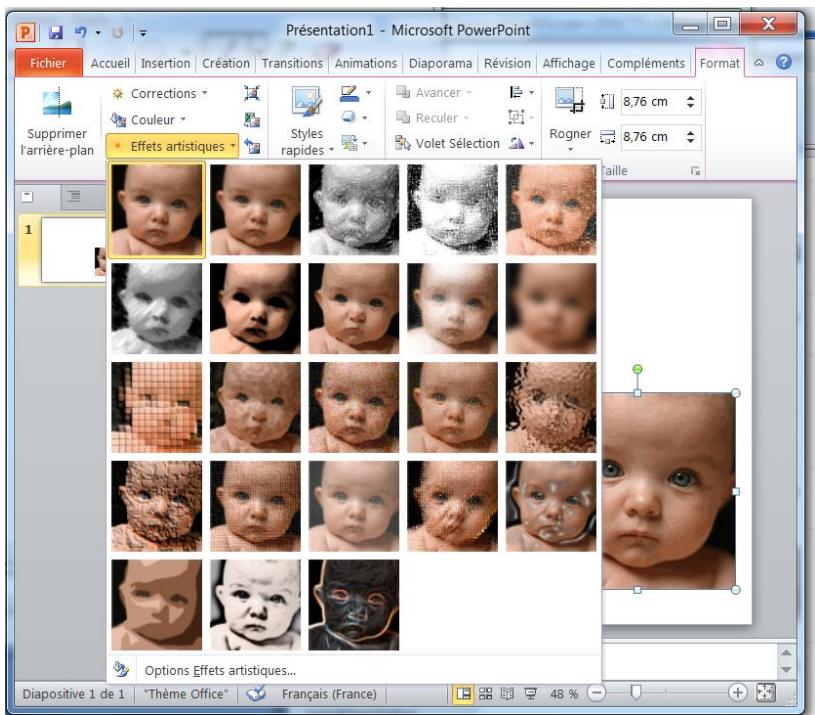Click the Avancer button
This screenshot has height=715, width=815.
coord(433,92)
